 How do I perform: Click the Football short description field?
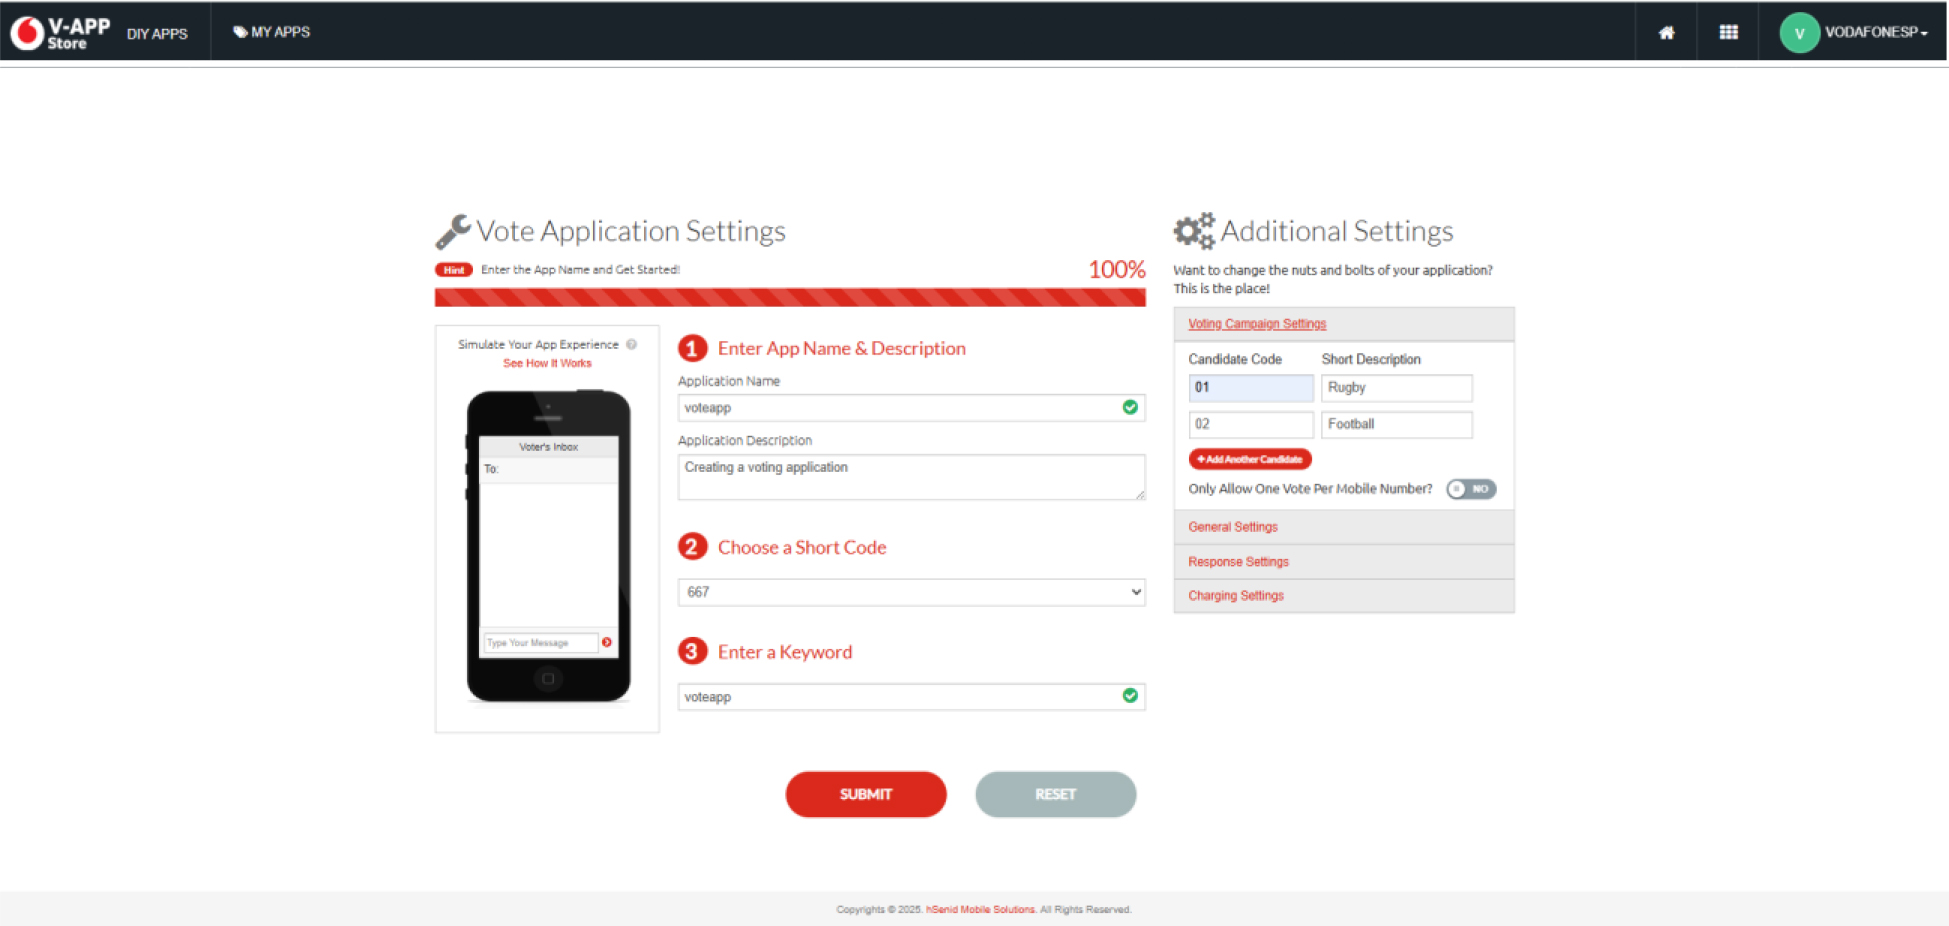pos(1396,424)
